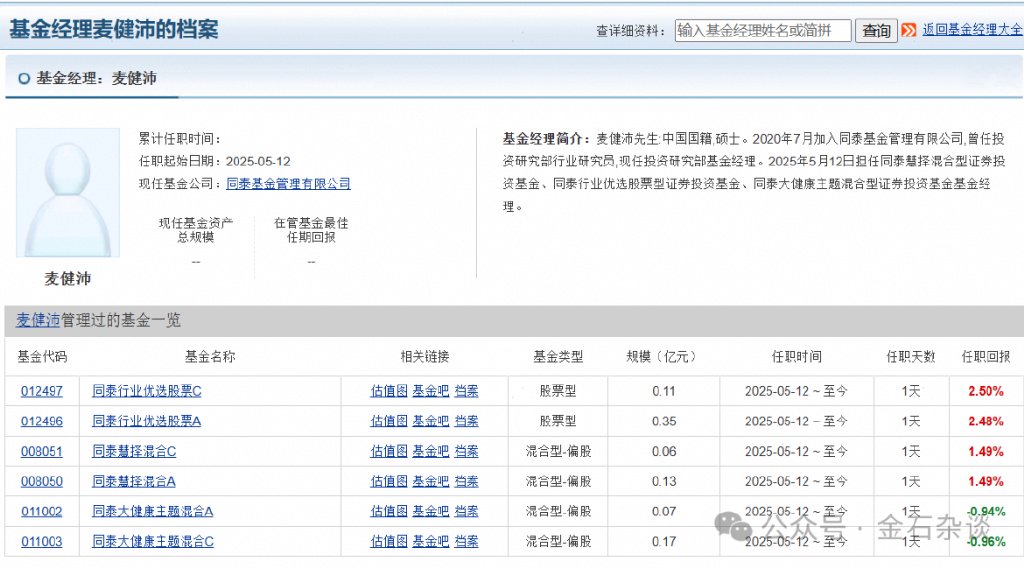
Task: Open the 同泰行业优选股票A fund page
Action: [147, 421]
